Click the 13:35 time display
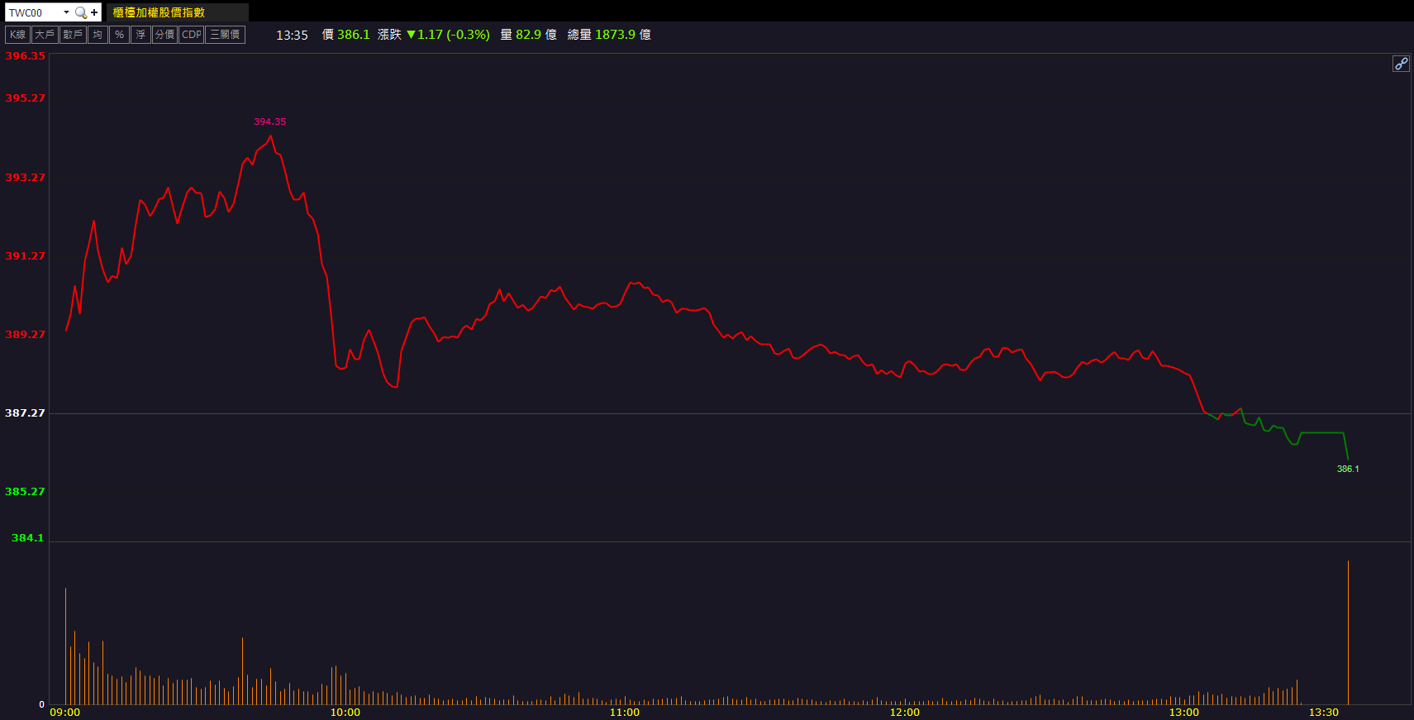Screen dimensions: 1414x720 coord(292,35)
